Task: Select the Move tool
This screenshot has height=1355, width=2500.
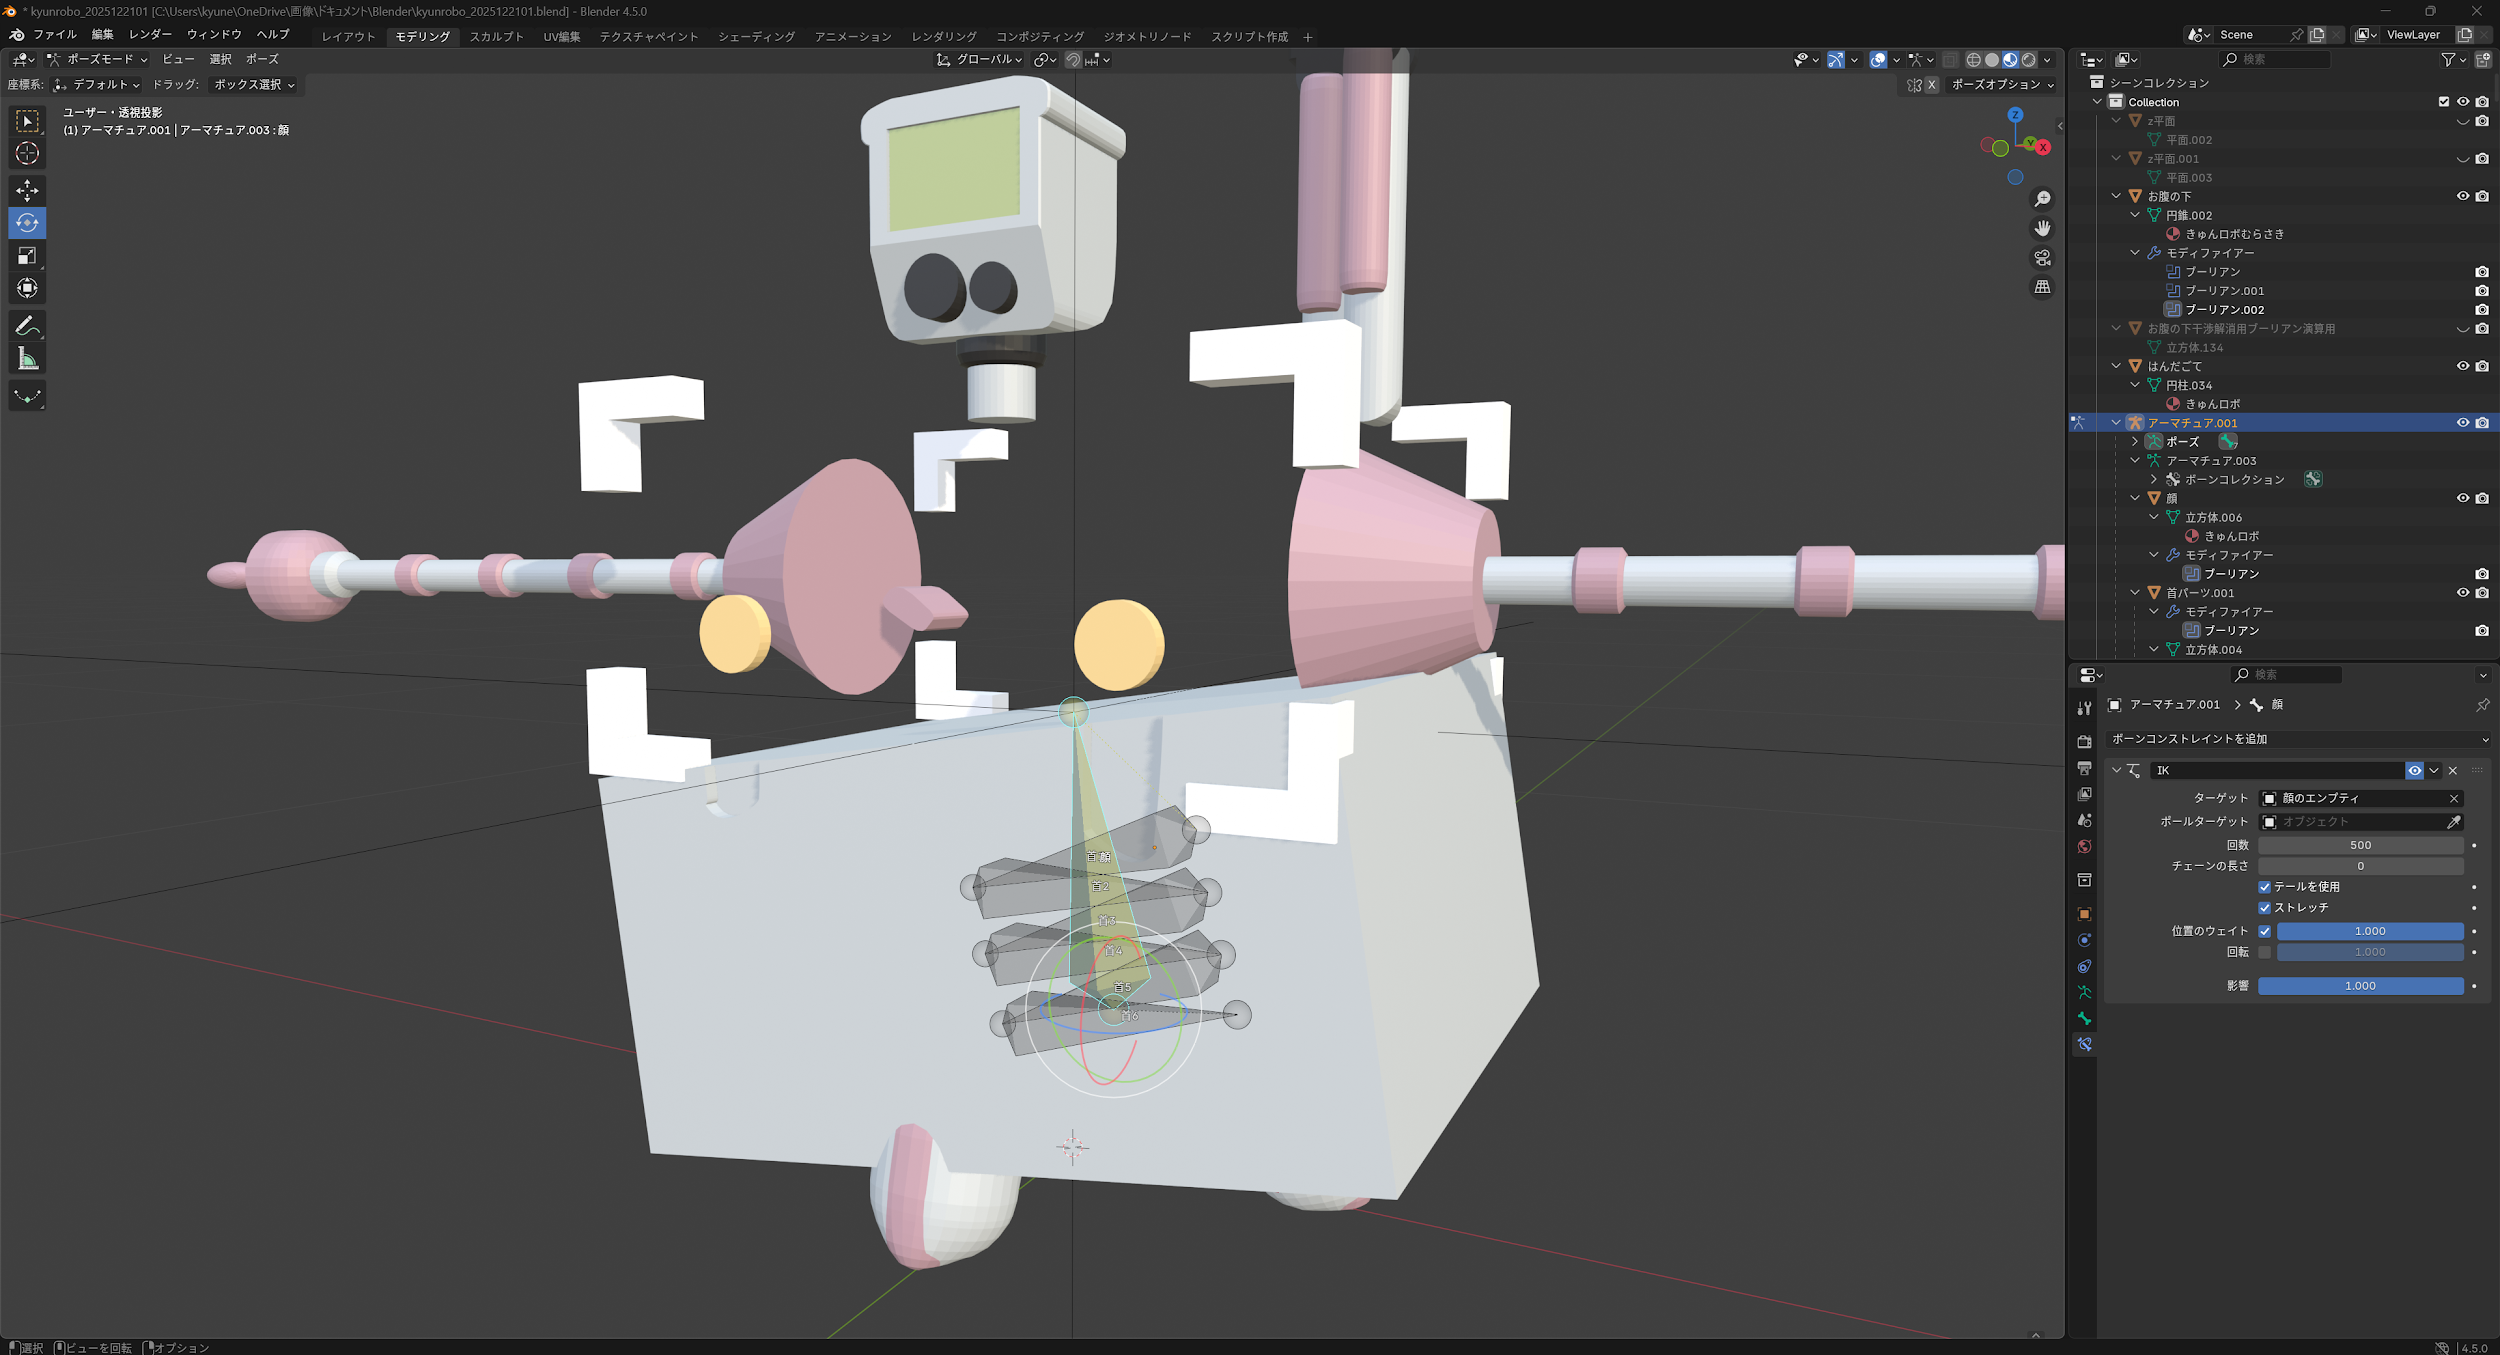Action: pyautogui.click(x=27, y=190)
